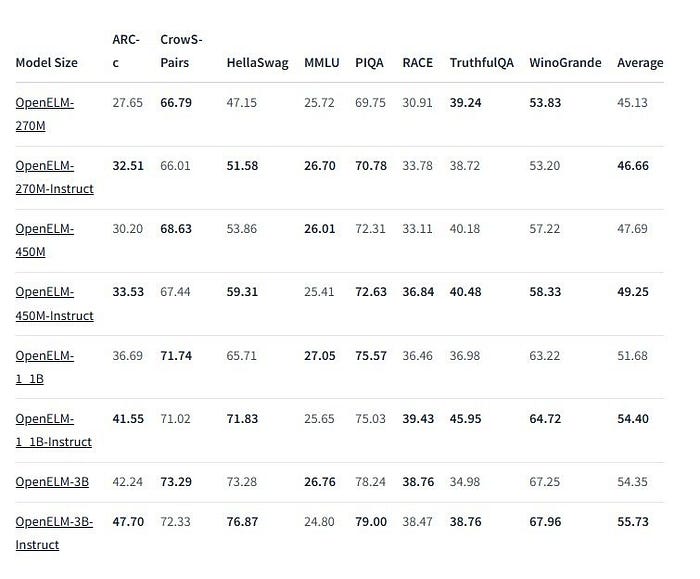Select the 66.79 CrowS-Pairs score cell
Image resolution: width=700 pixels, height=579 pixels.
click(x=176, y=103)
